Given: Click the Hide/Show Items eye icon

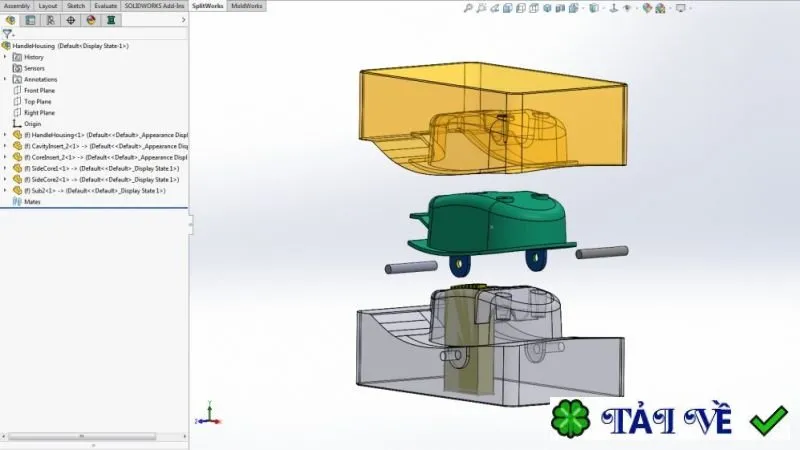Looking at the screenshot, I should click(x=627, y=8).
